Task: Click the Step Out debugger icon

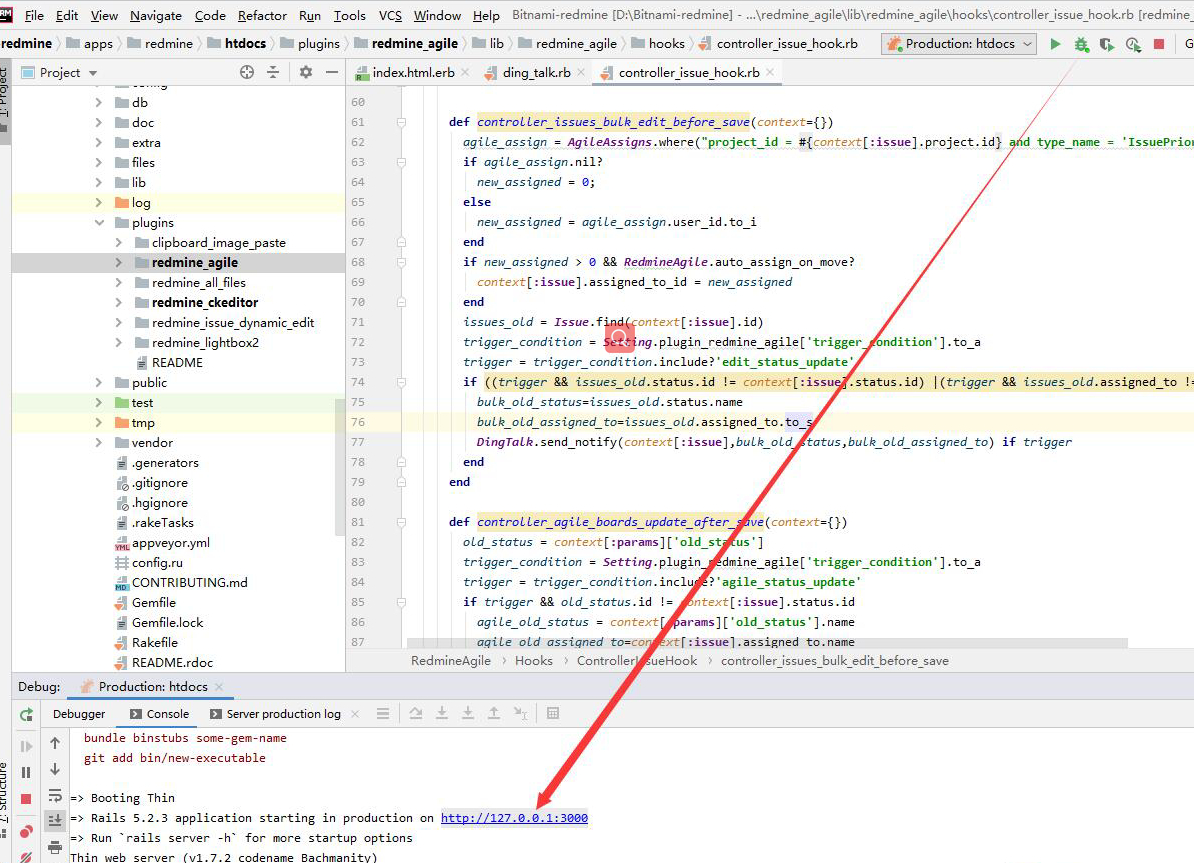Action: tap(493, 714)
